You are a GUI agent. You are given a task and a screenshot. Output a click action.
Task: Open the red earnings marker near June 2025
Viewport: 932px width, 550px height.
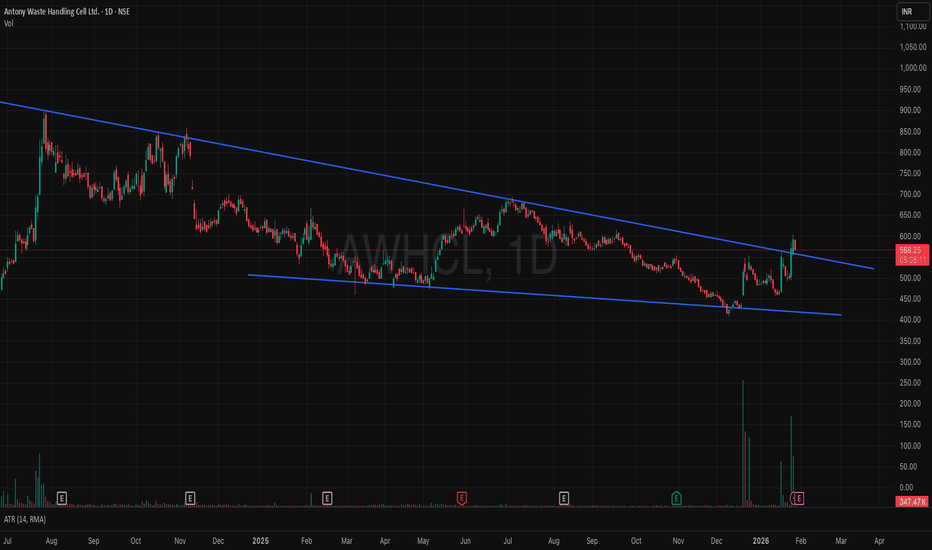point(461,498)
